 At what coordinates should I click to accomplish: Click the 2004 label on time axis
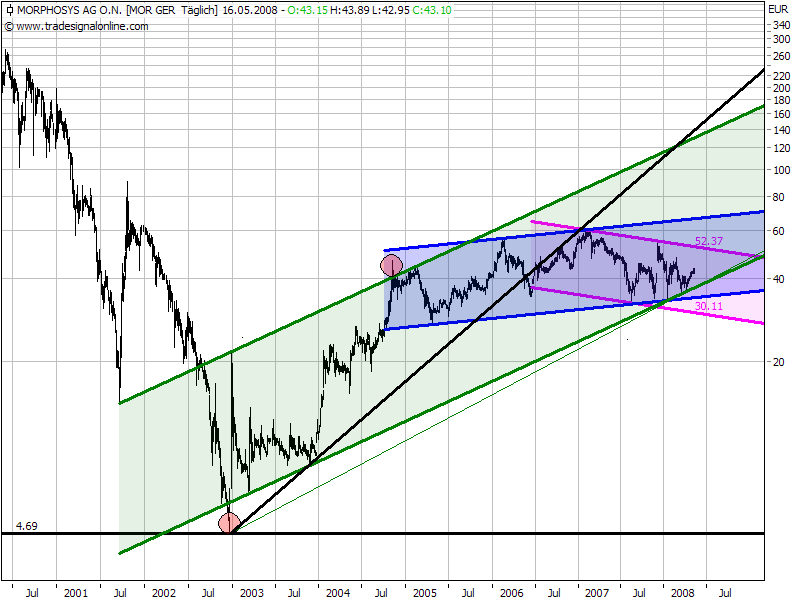[338, 593]
